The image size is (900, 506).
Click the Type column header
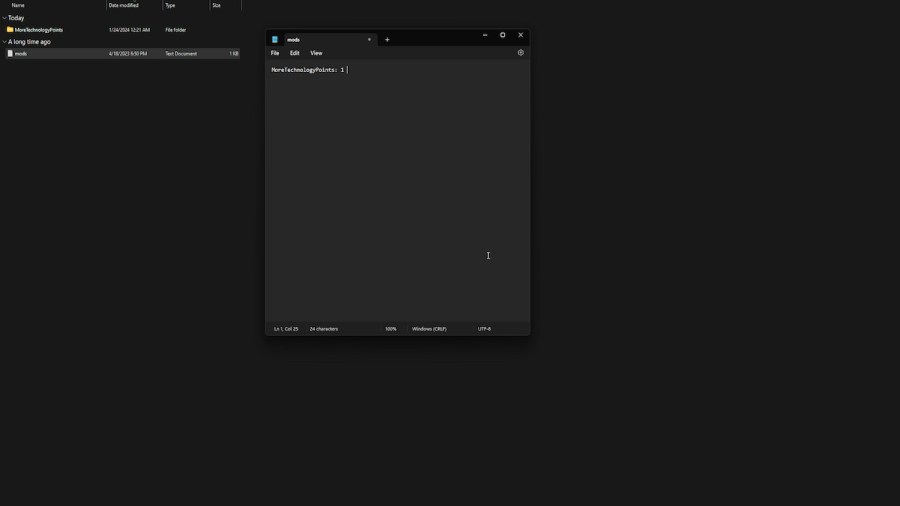coord(170,6)
